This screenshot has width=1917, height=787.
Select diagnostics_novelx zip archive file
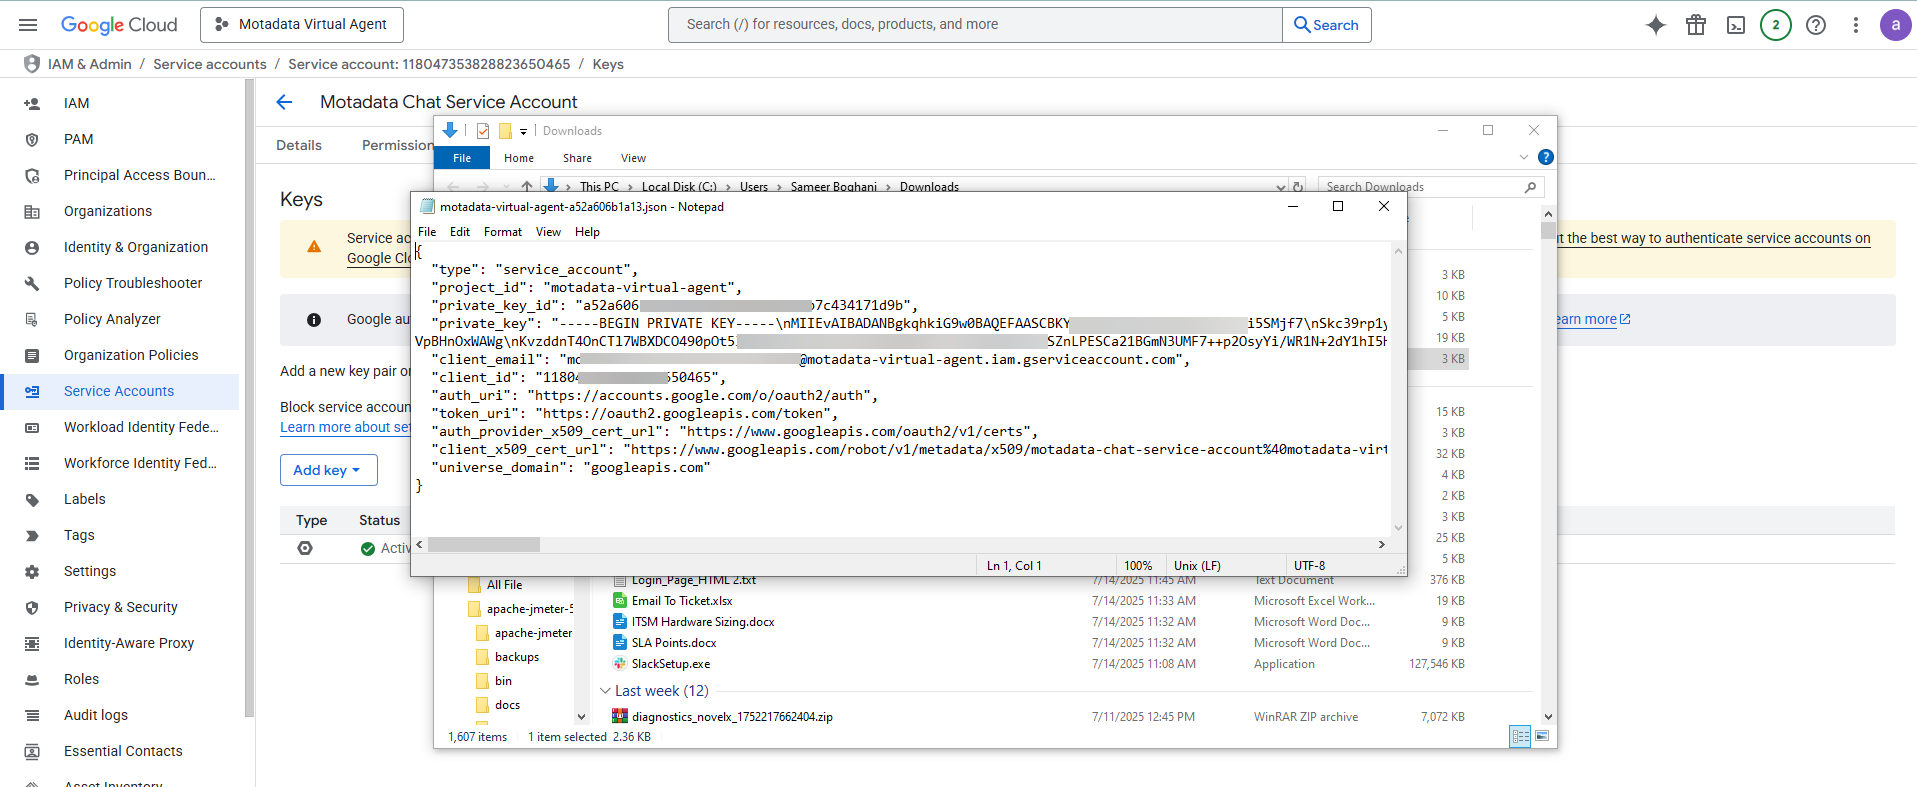pyautogui.click(x=732, y=717)
